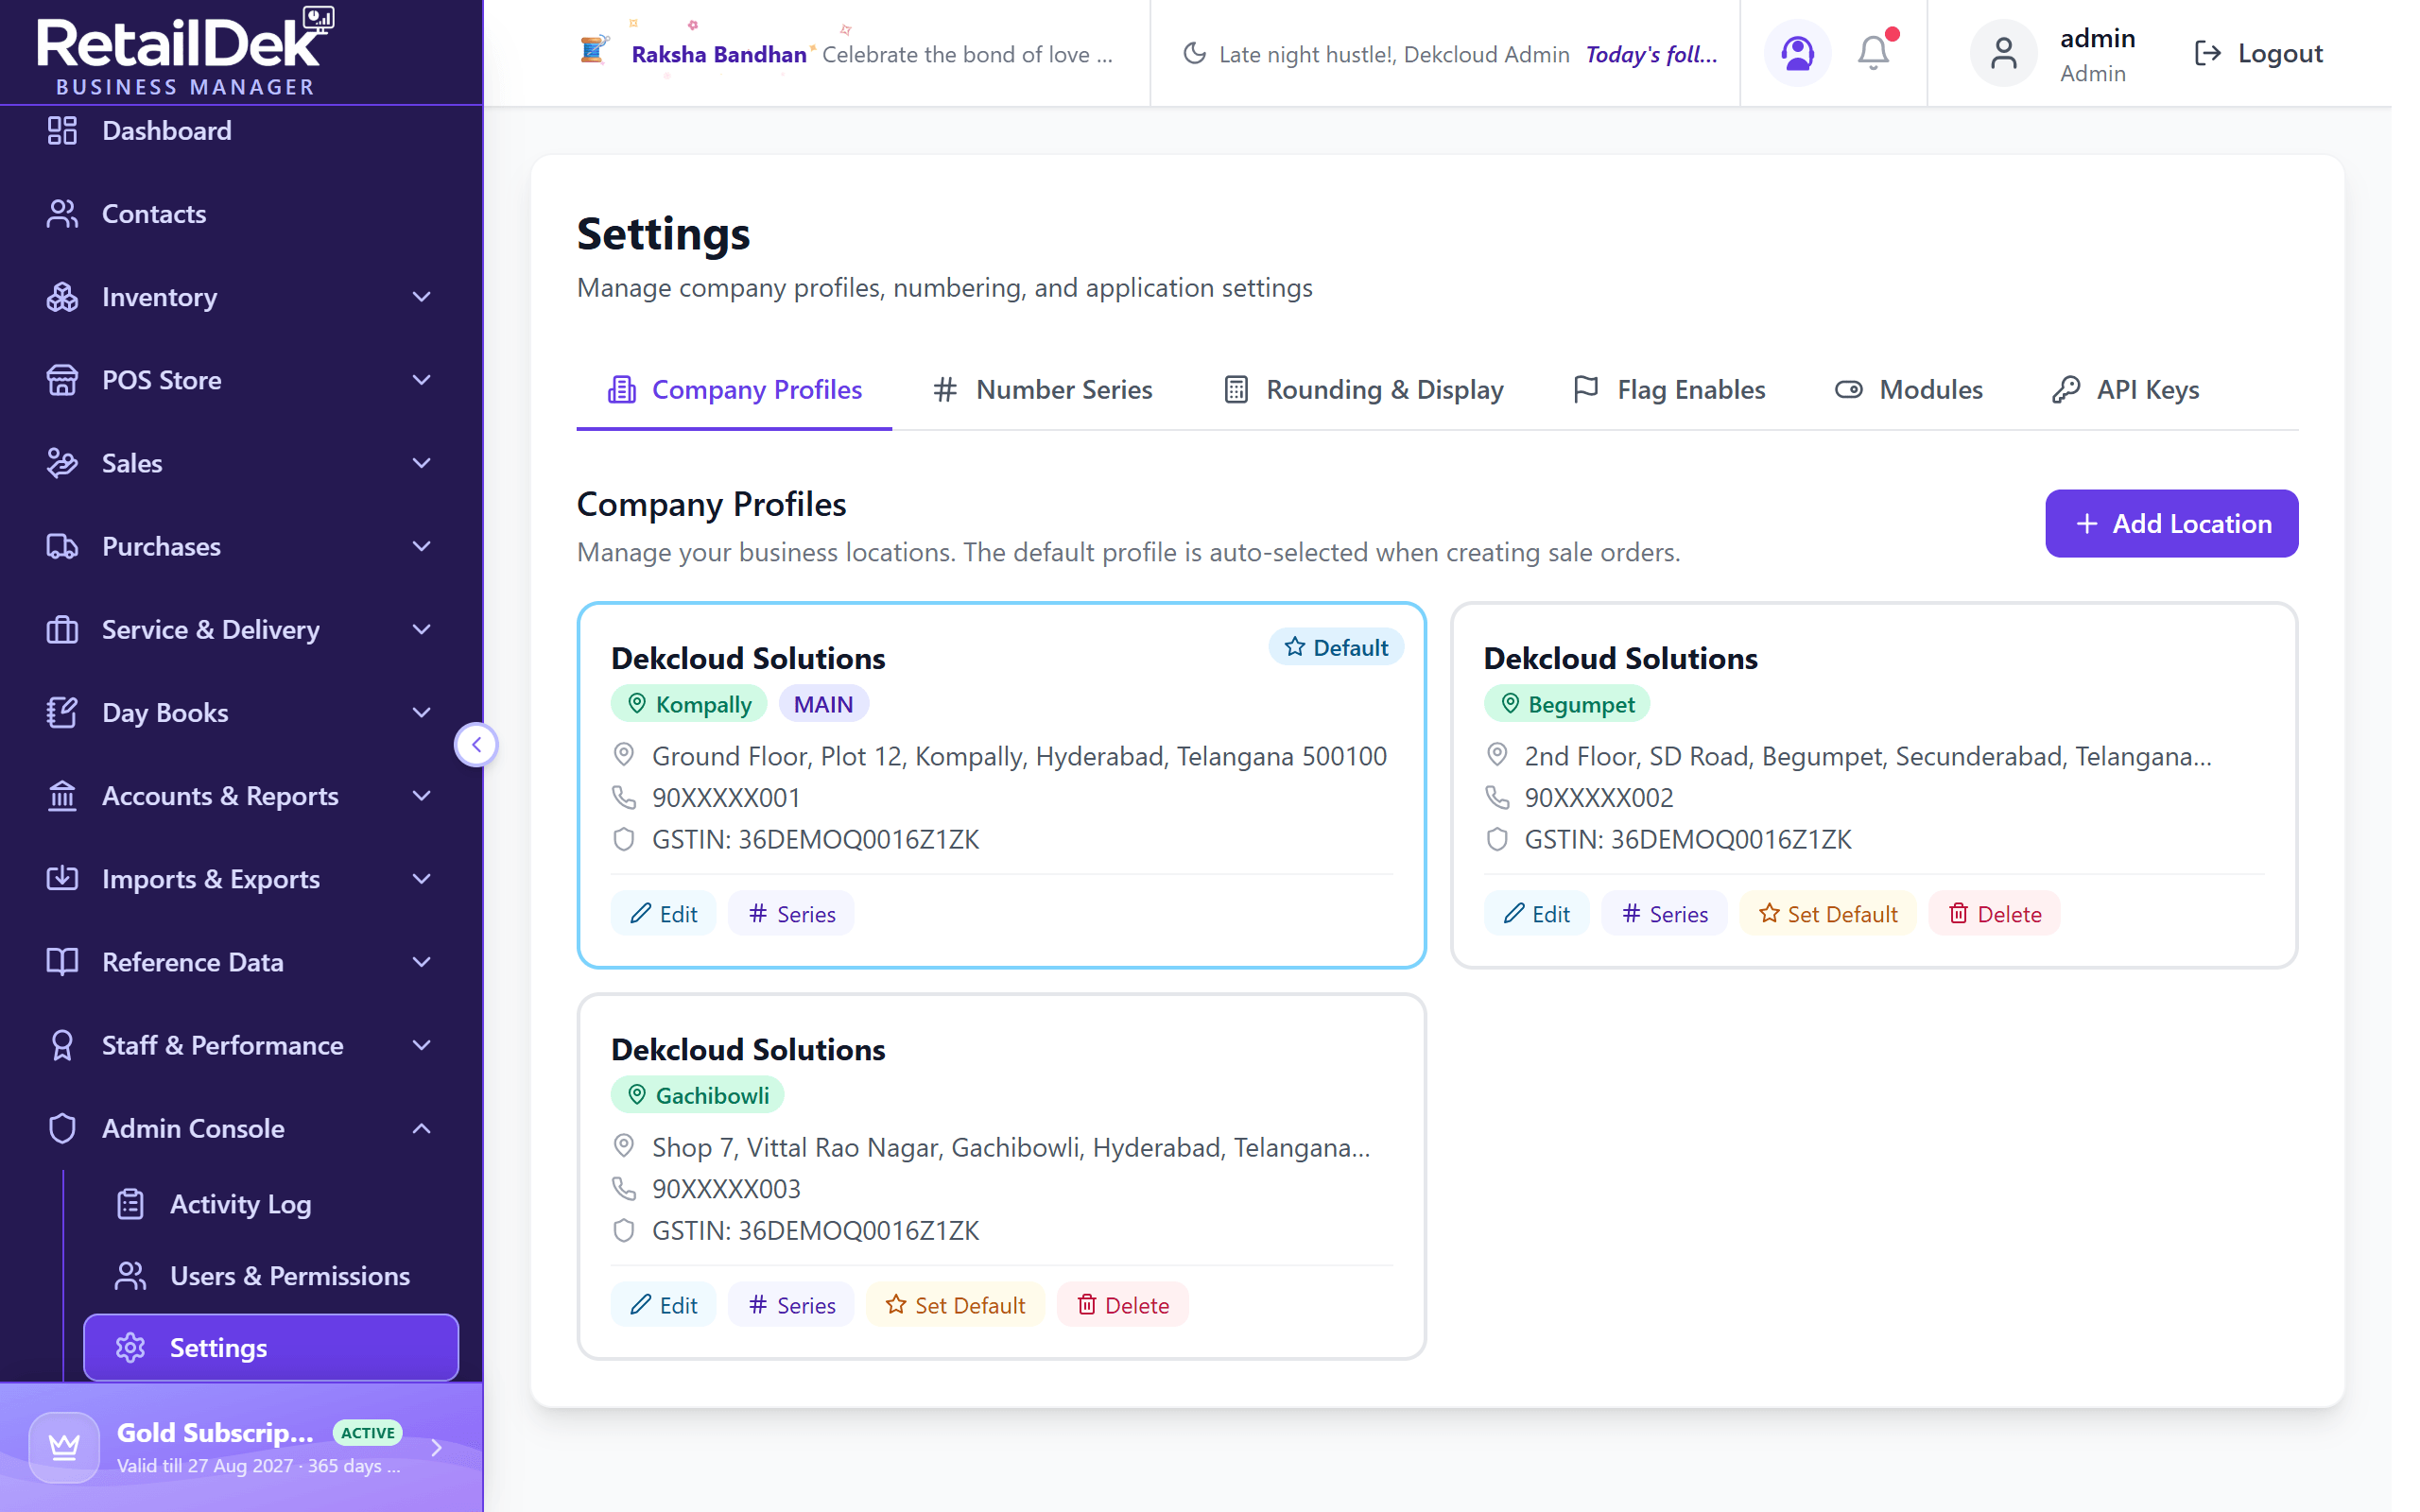Click the Day Books icon
Screen dimensions: 2420x1512
(62, 713)
